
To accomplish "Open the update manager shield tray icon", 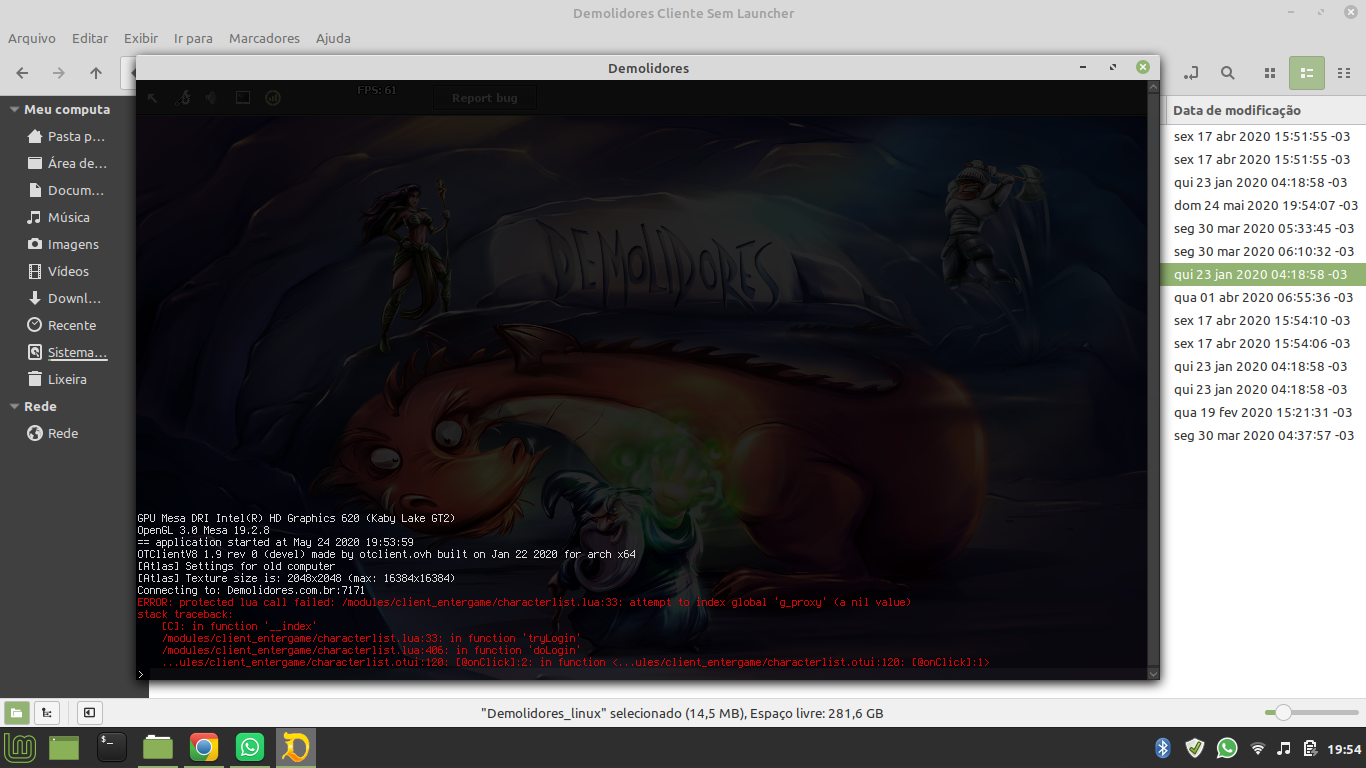I will [1194, 748].
